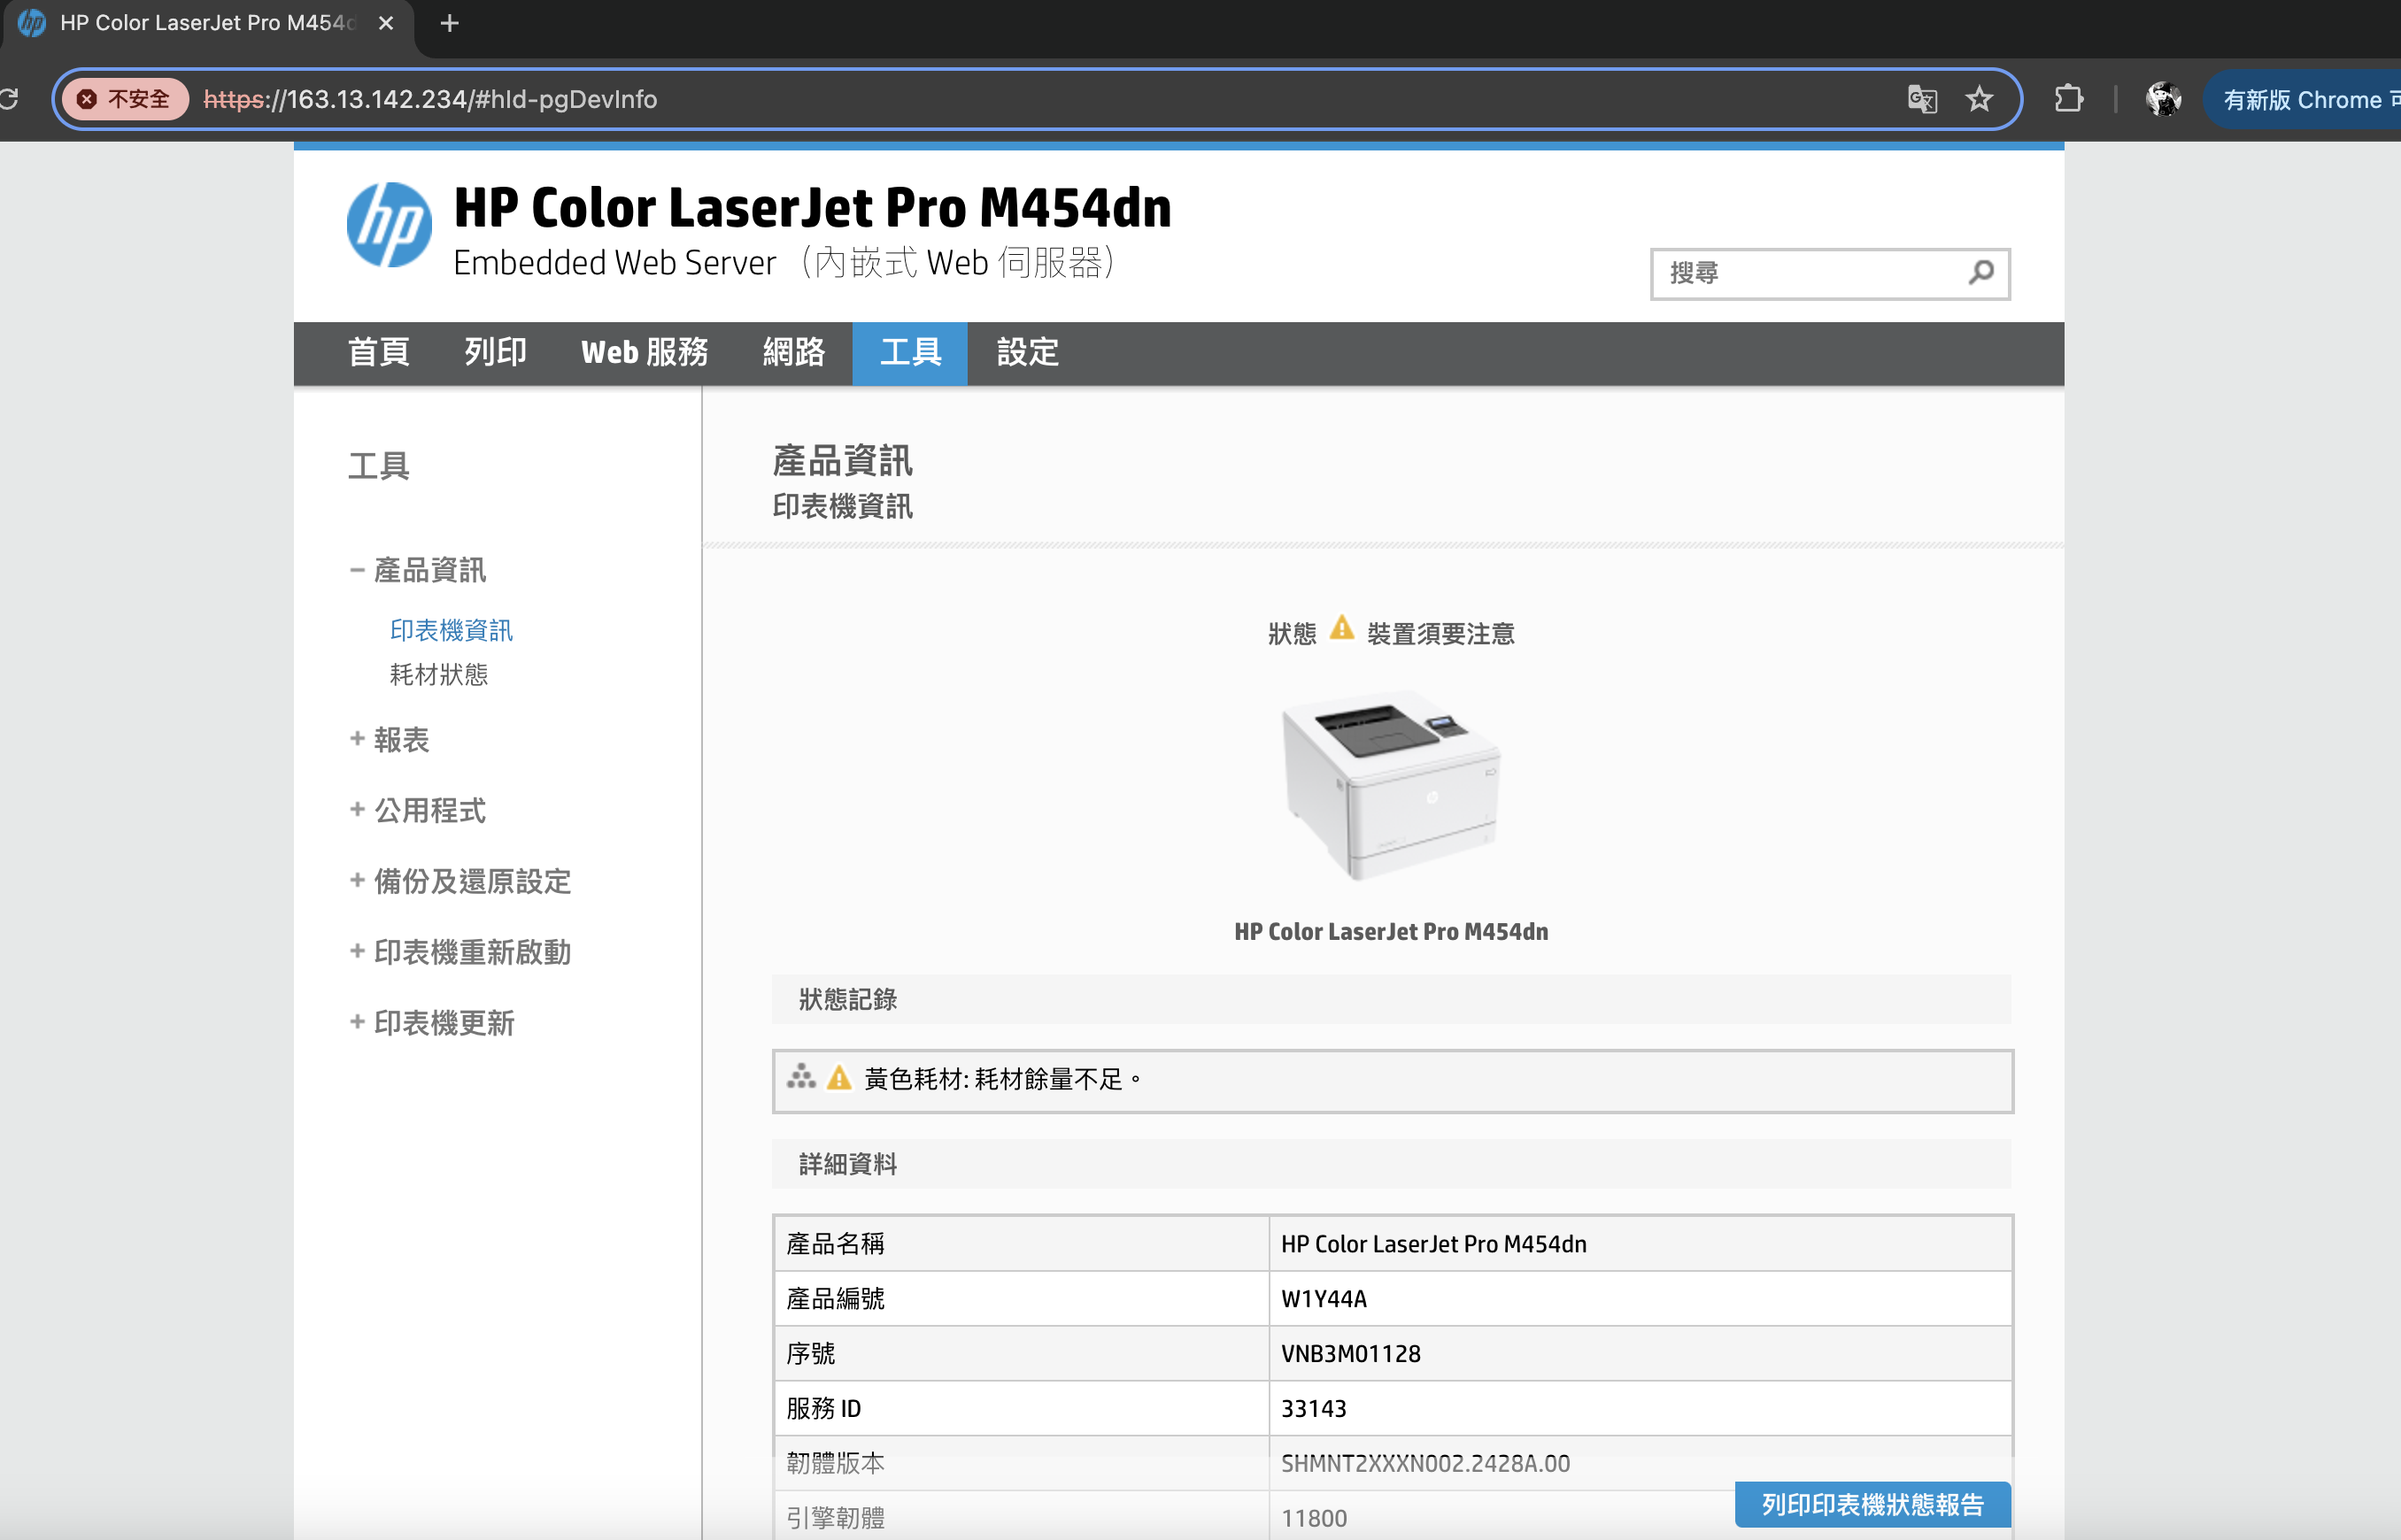2401x1540 pixels.
Task: Switch to the Web 服務 tab
Action: tap(644, 353)
